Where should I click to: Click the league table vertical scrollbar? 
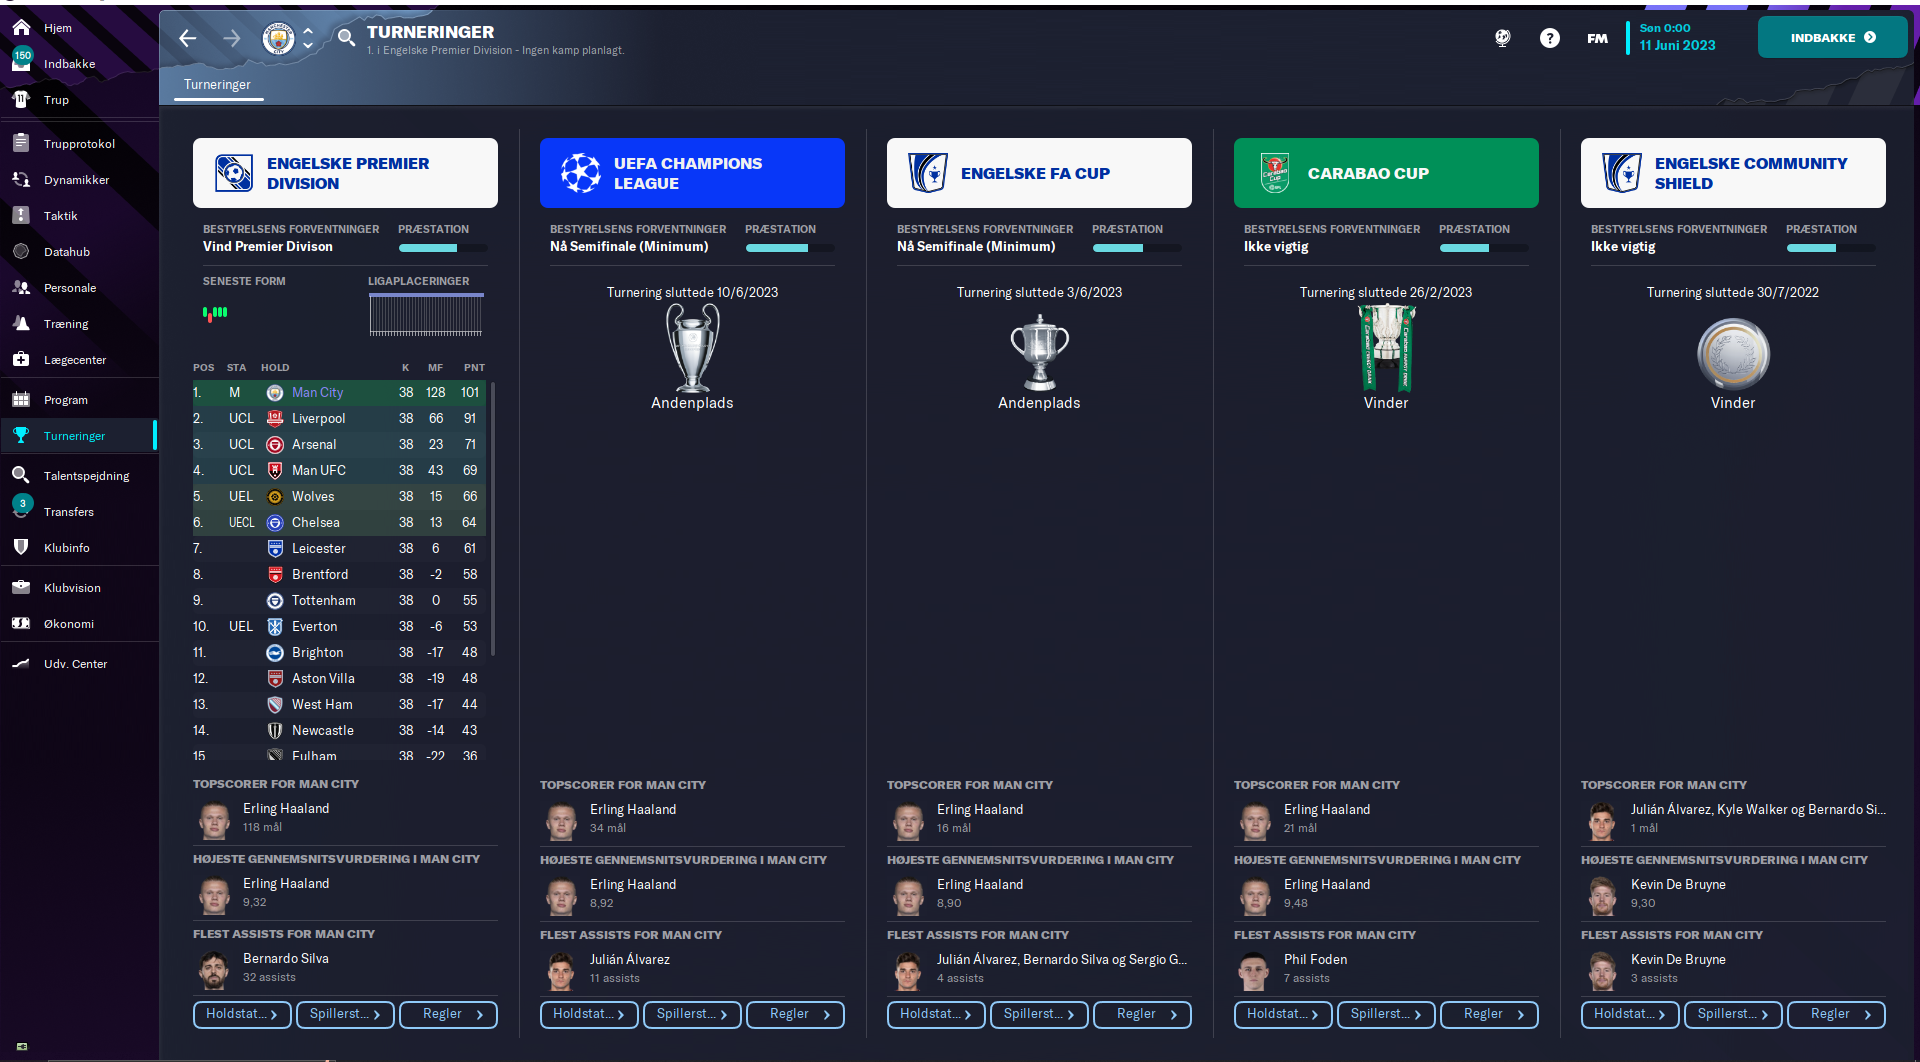point(493,518)
